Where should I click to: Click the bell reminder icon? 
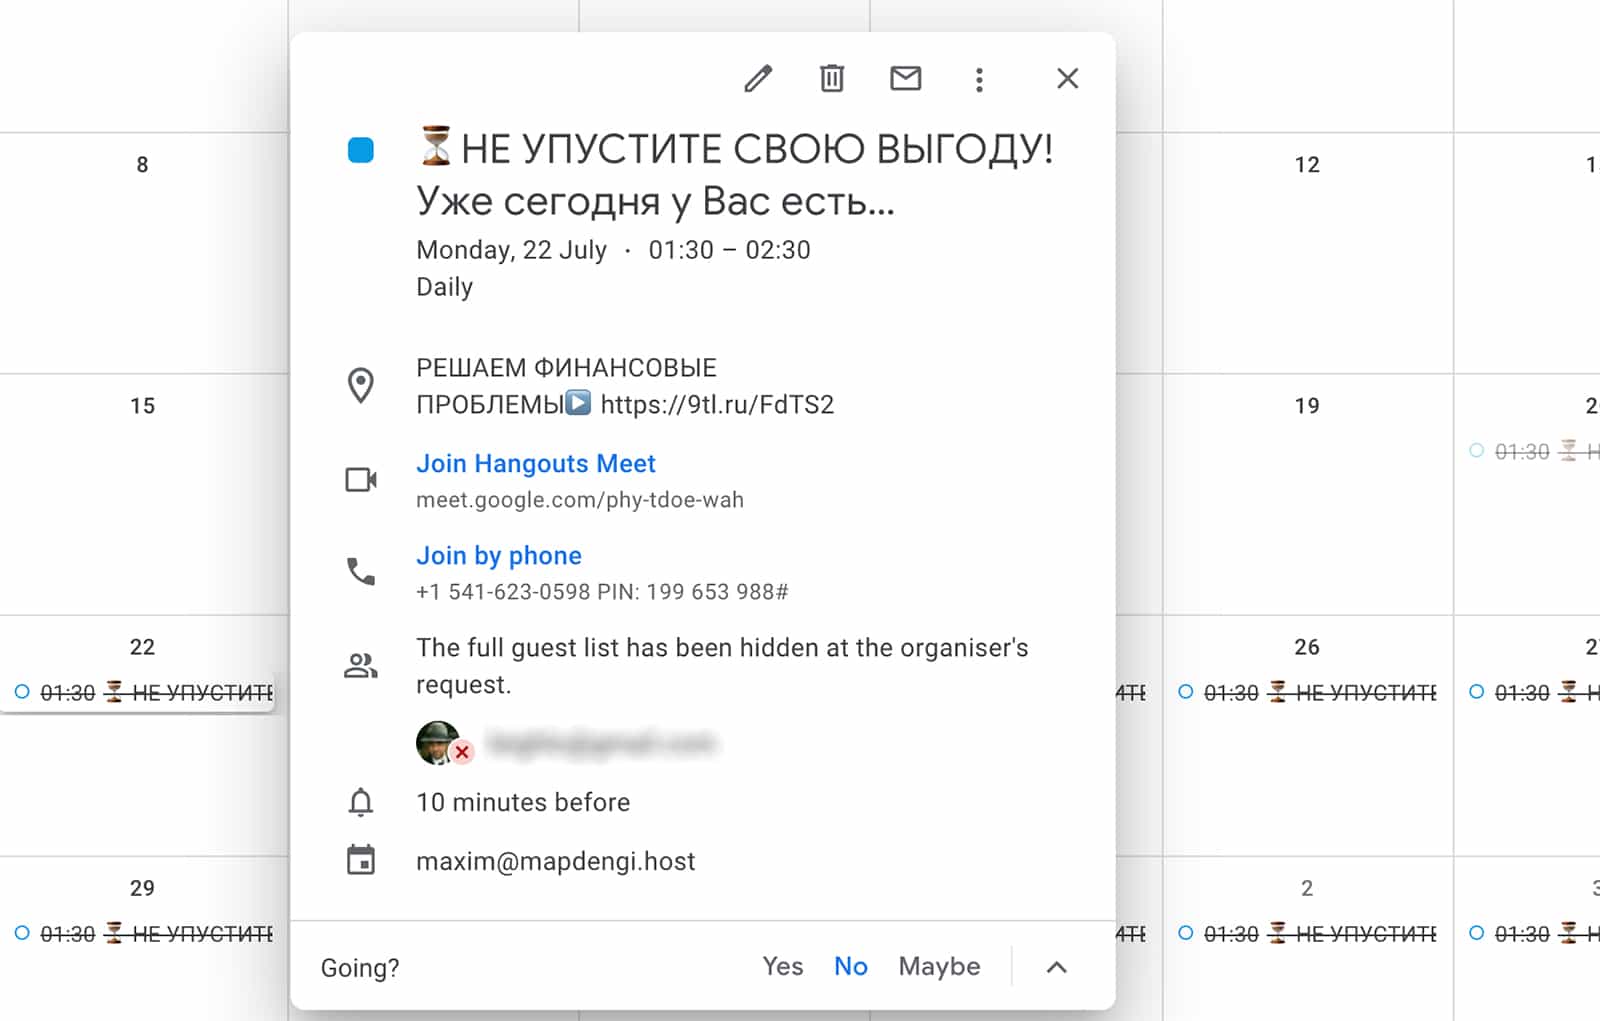point(361,802)
